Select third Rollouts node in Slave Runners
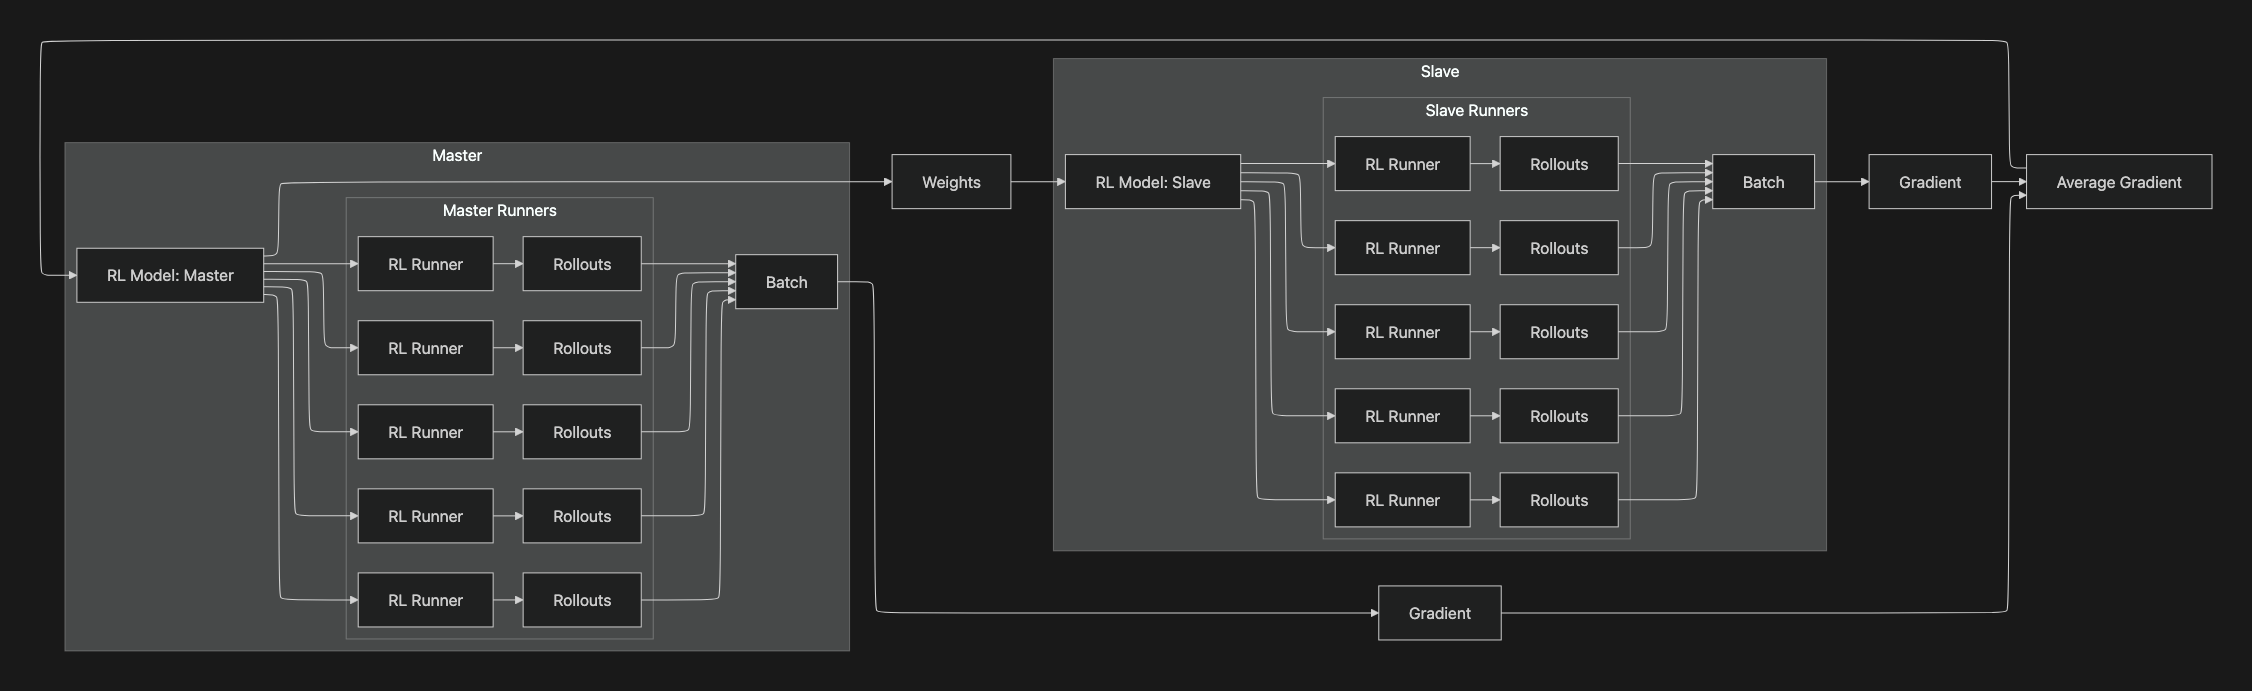Viewport: 2252px width, 691px height. [1559, 332]
